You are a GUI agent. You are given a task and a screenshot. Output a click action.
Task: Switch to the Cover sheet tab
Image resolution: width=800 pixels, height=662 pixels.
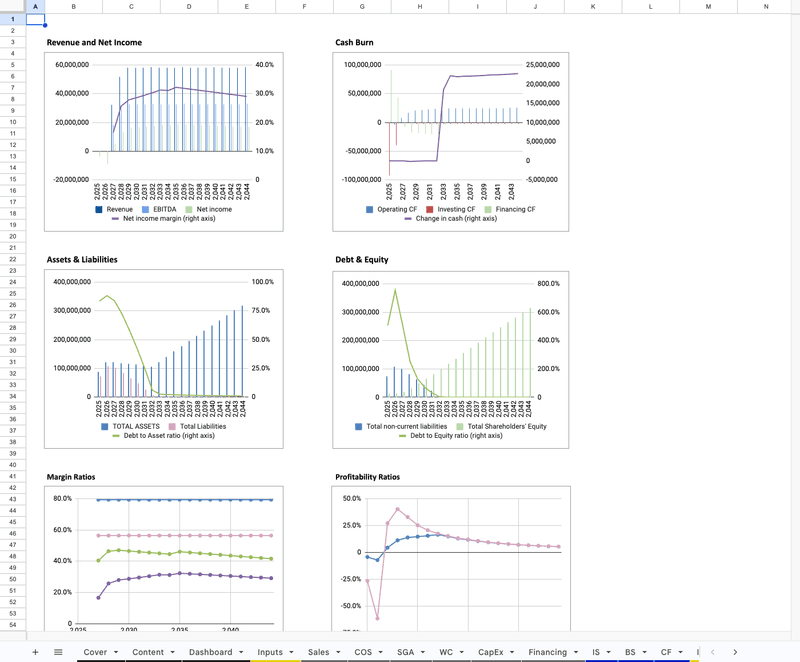(x=95, y=652)
